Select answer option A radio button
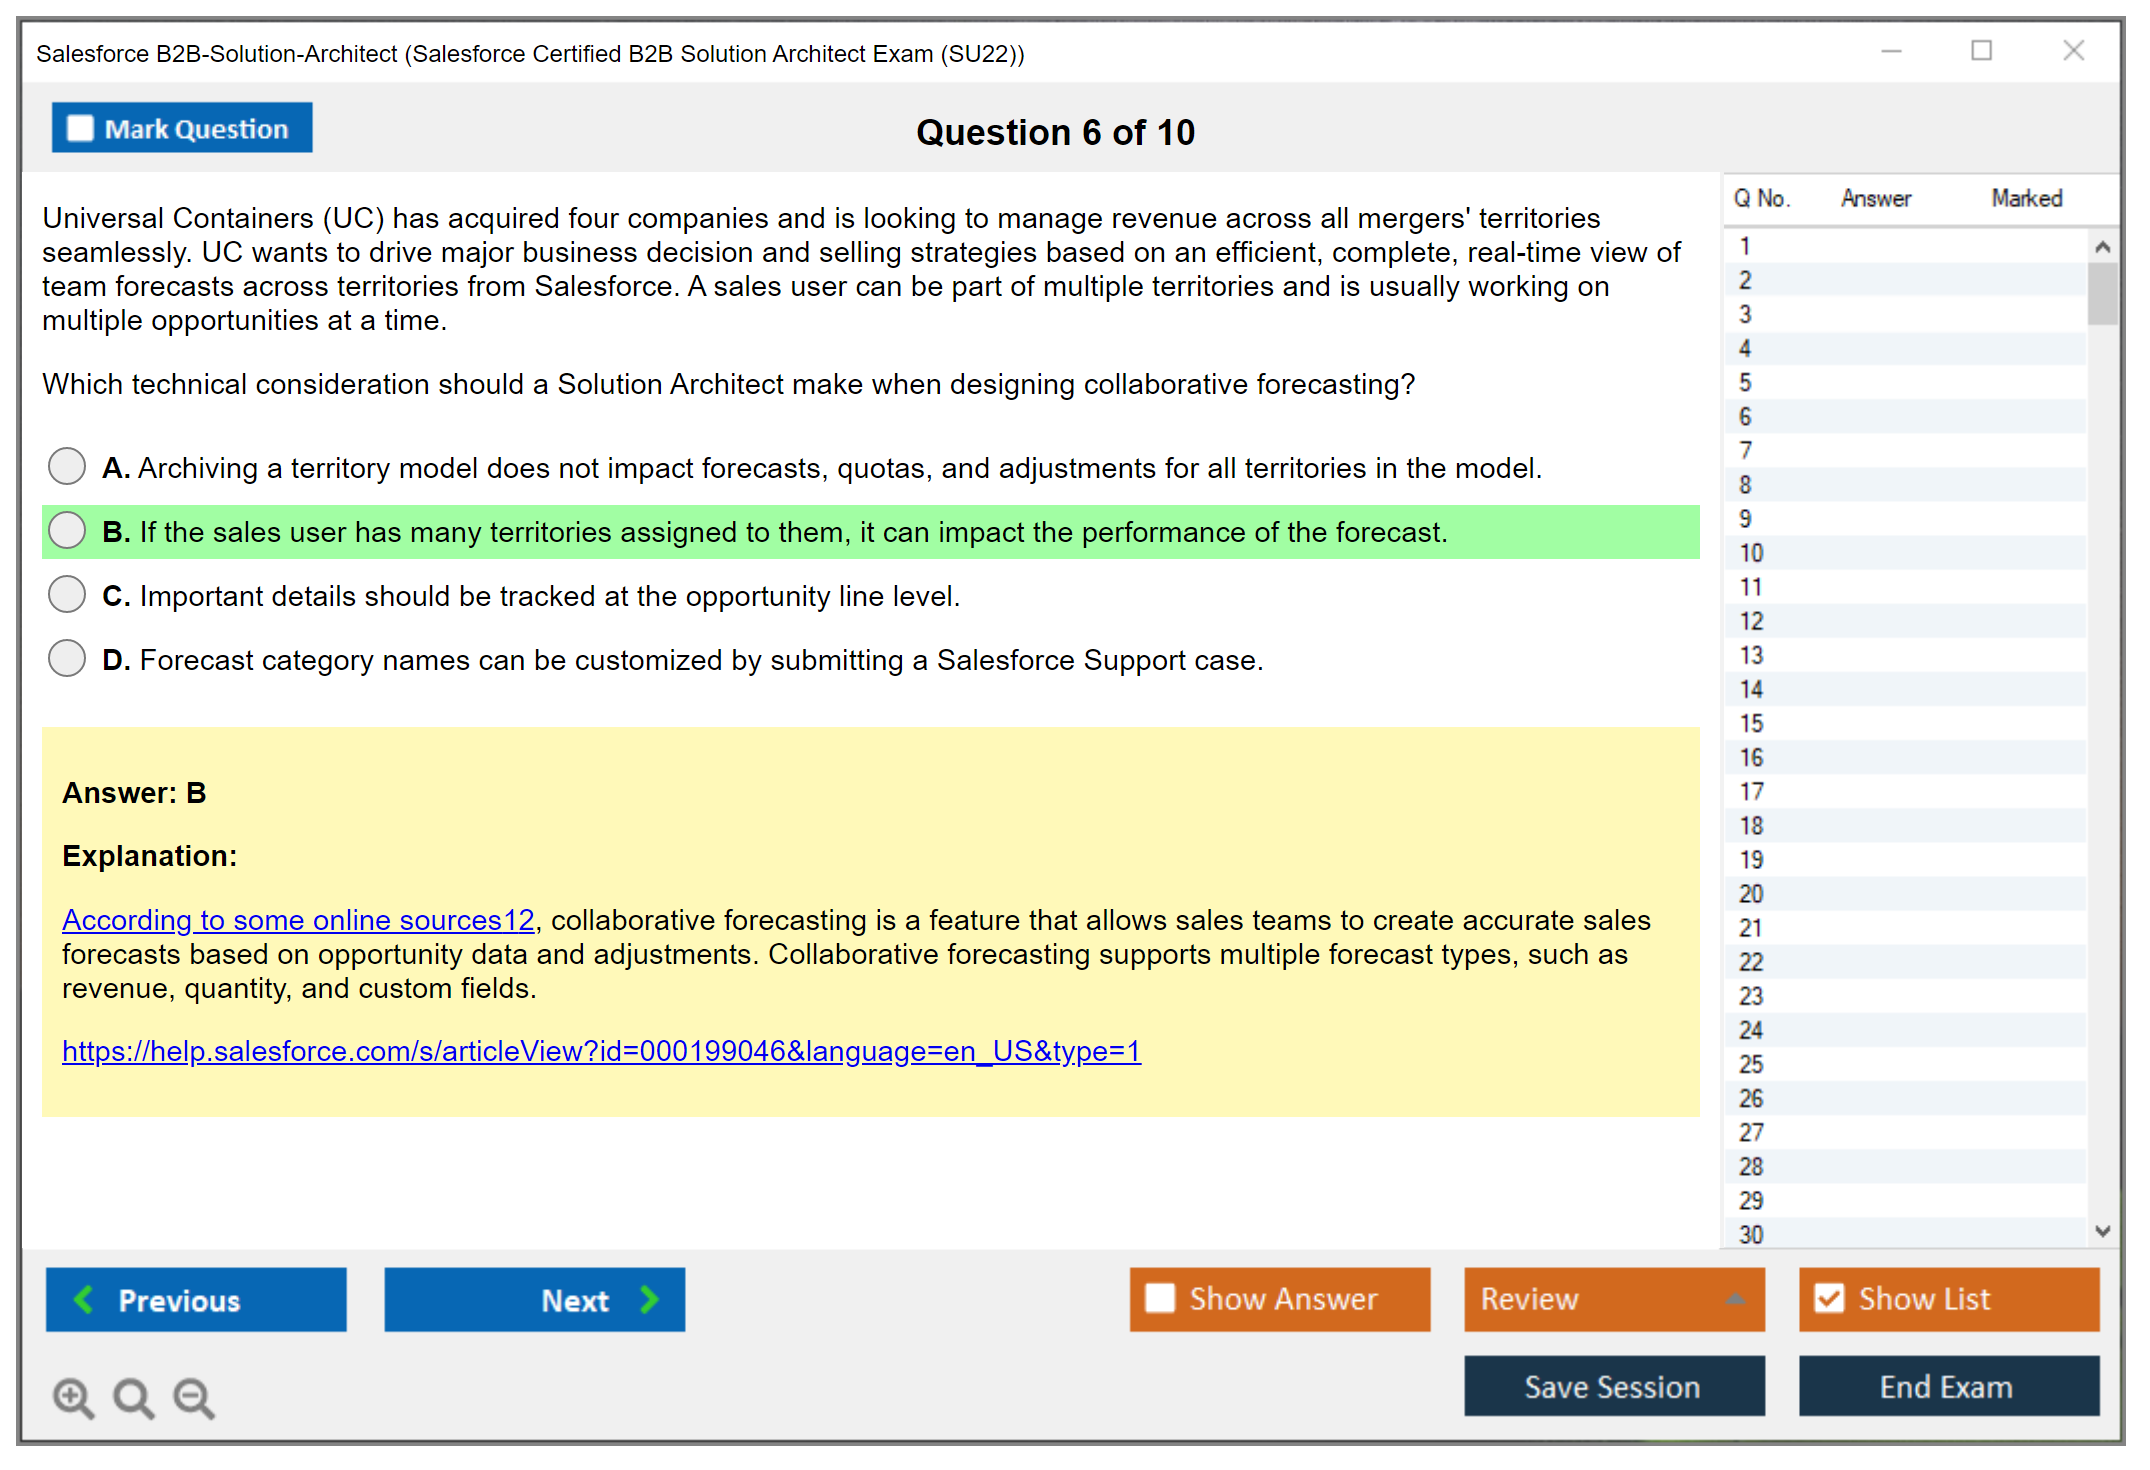The image size is (2150, 1470). (67, 466)
